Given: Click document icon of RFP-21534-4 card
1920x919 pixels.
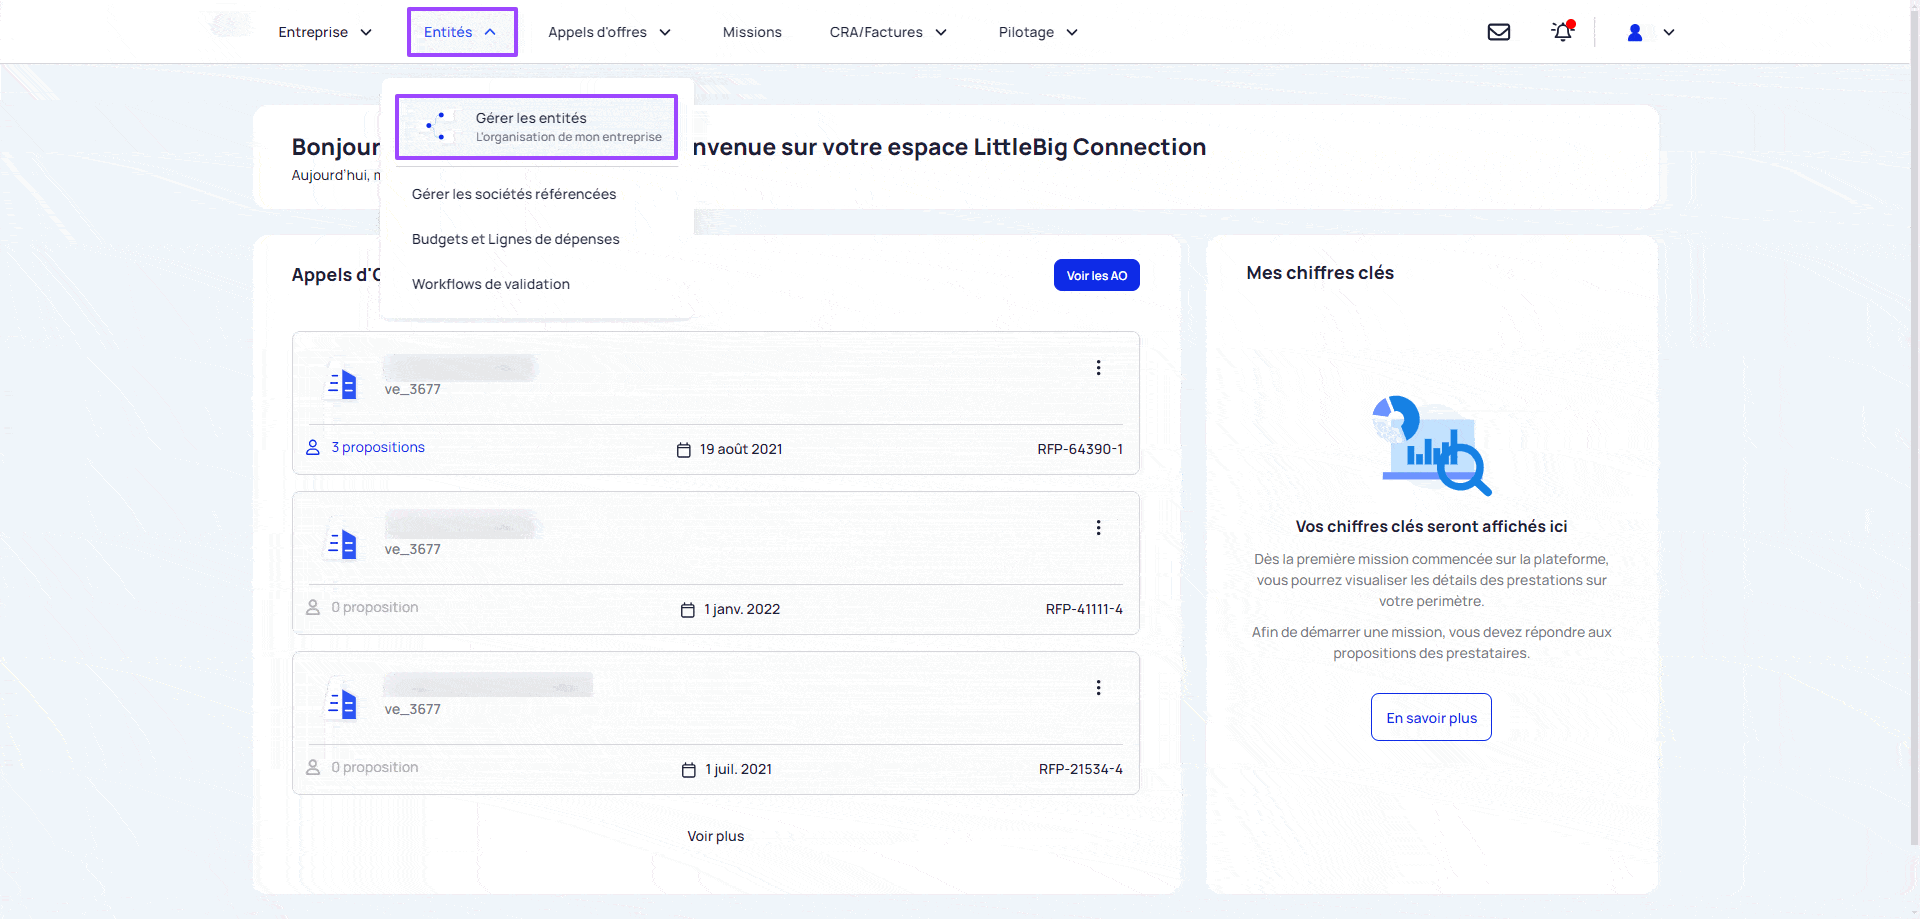Looking at the screenshot, I should coord(342,704).
